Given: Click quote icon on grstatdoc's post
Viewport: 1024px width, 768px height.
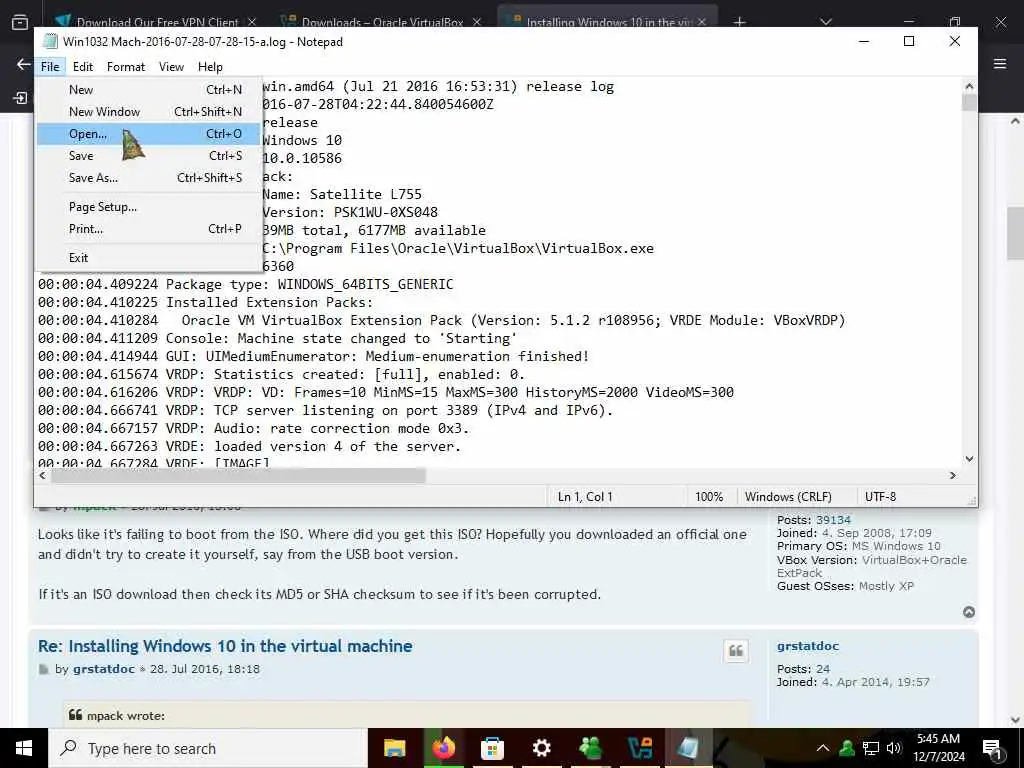Looking at the screenshot, I should (735, 650).
